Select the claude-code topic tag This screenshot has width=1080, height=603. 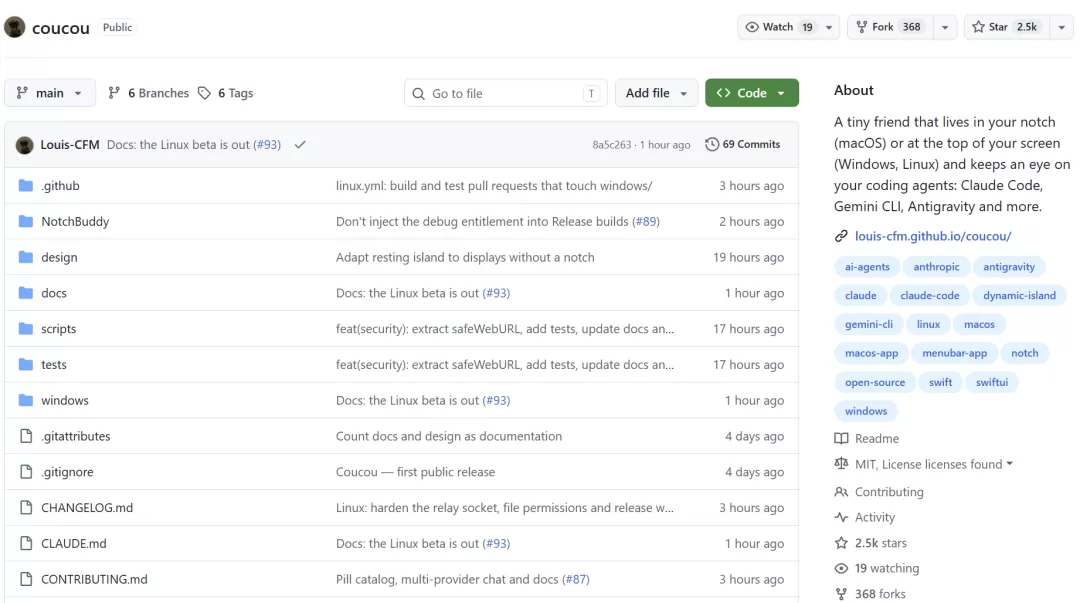[x=929, y=296]
